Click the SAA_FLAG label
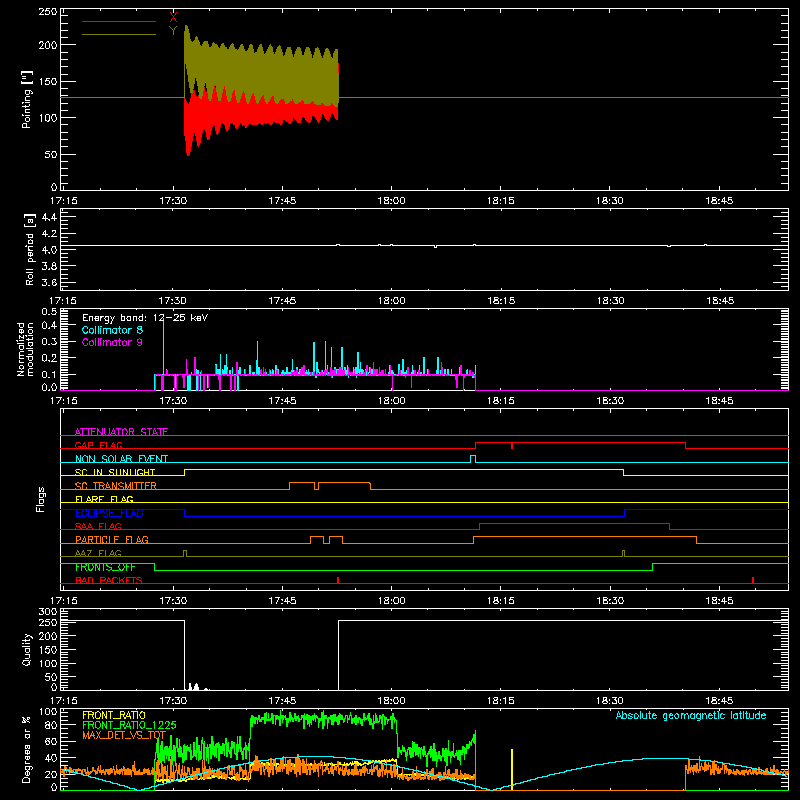800x800 pixels. coord(98,526)
